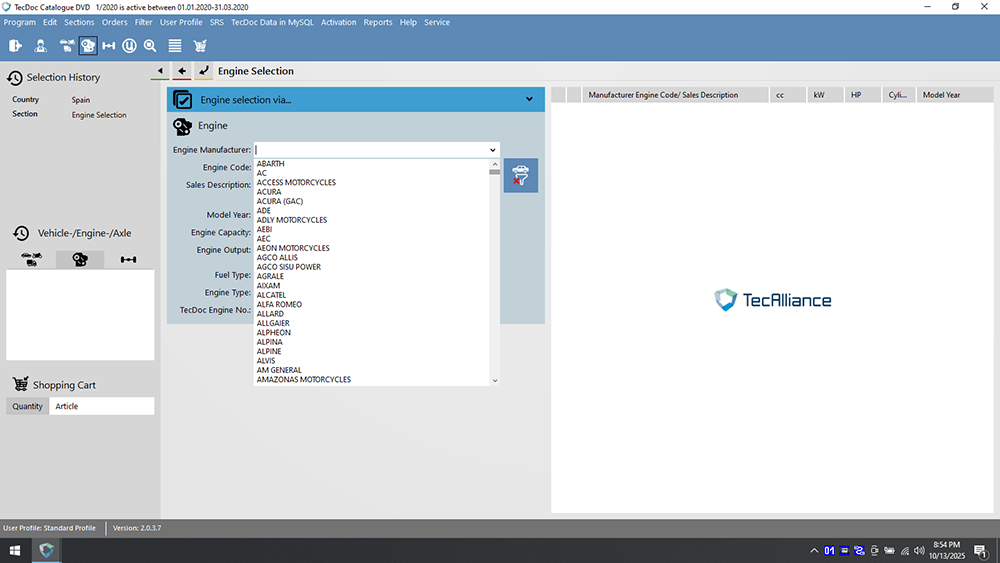This screenshot has height=563, width=1000.
Task: Click the magnifier search icon in toolbar
Action: pos(150,45)
